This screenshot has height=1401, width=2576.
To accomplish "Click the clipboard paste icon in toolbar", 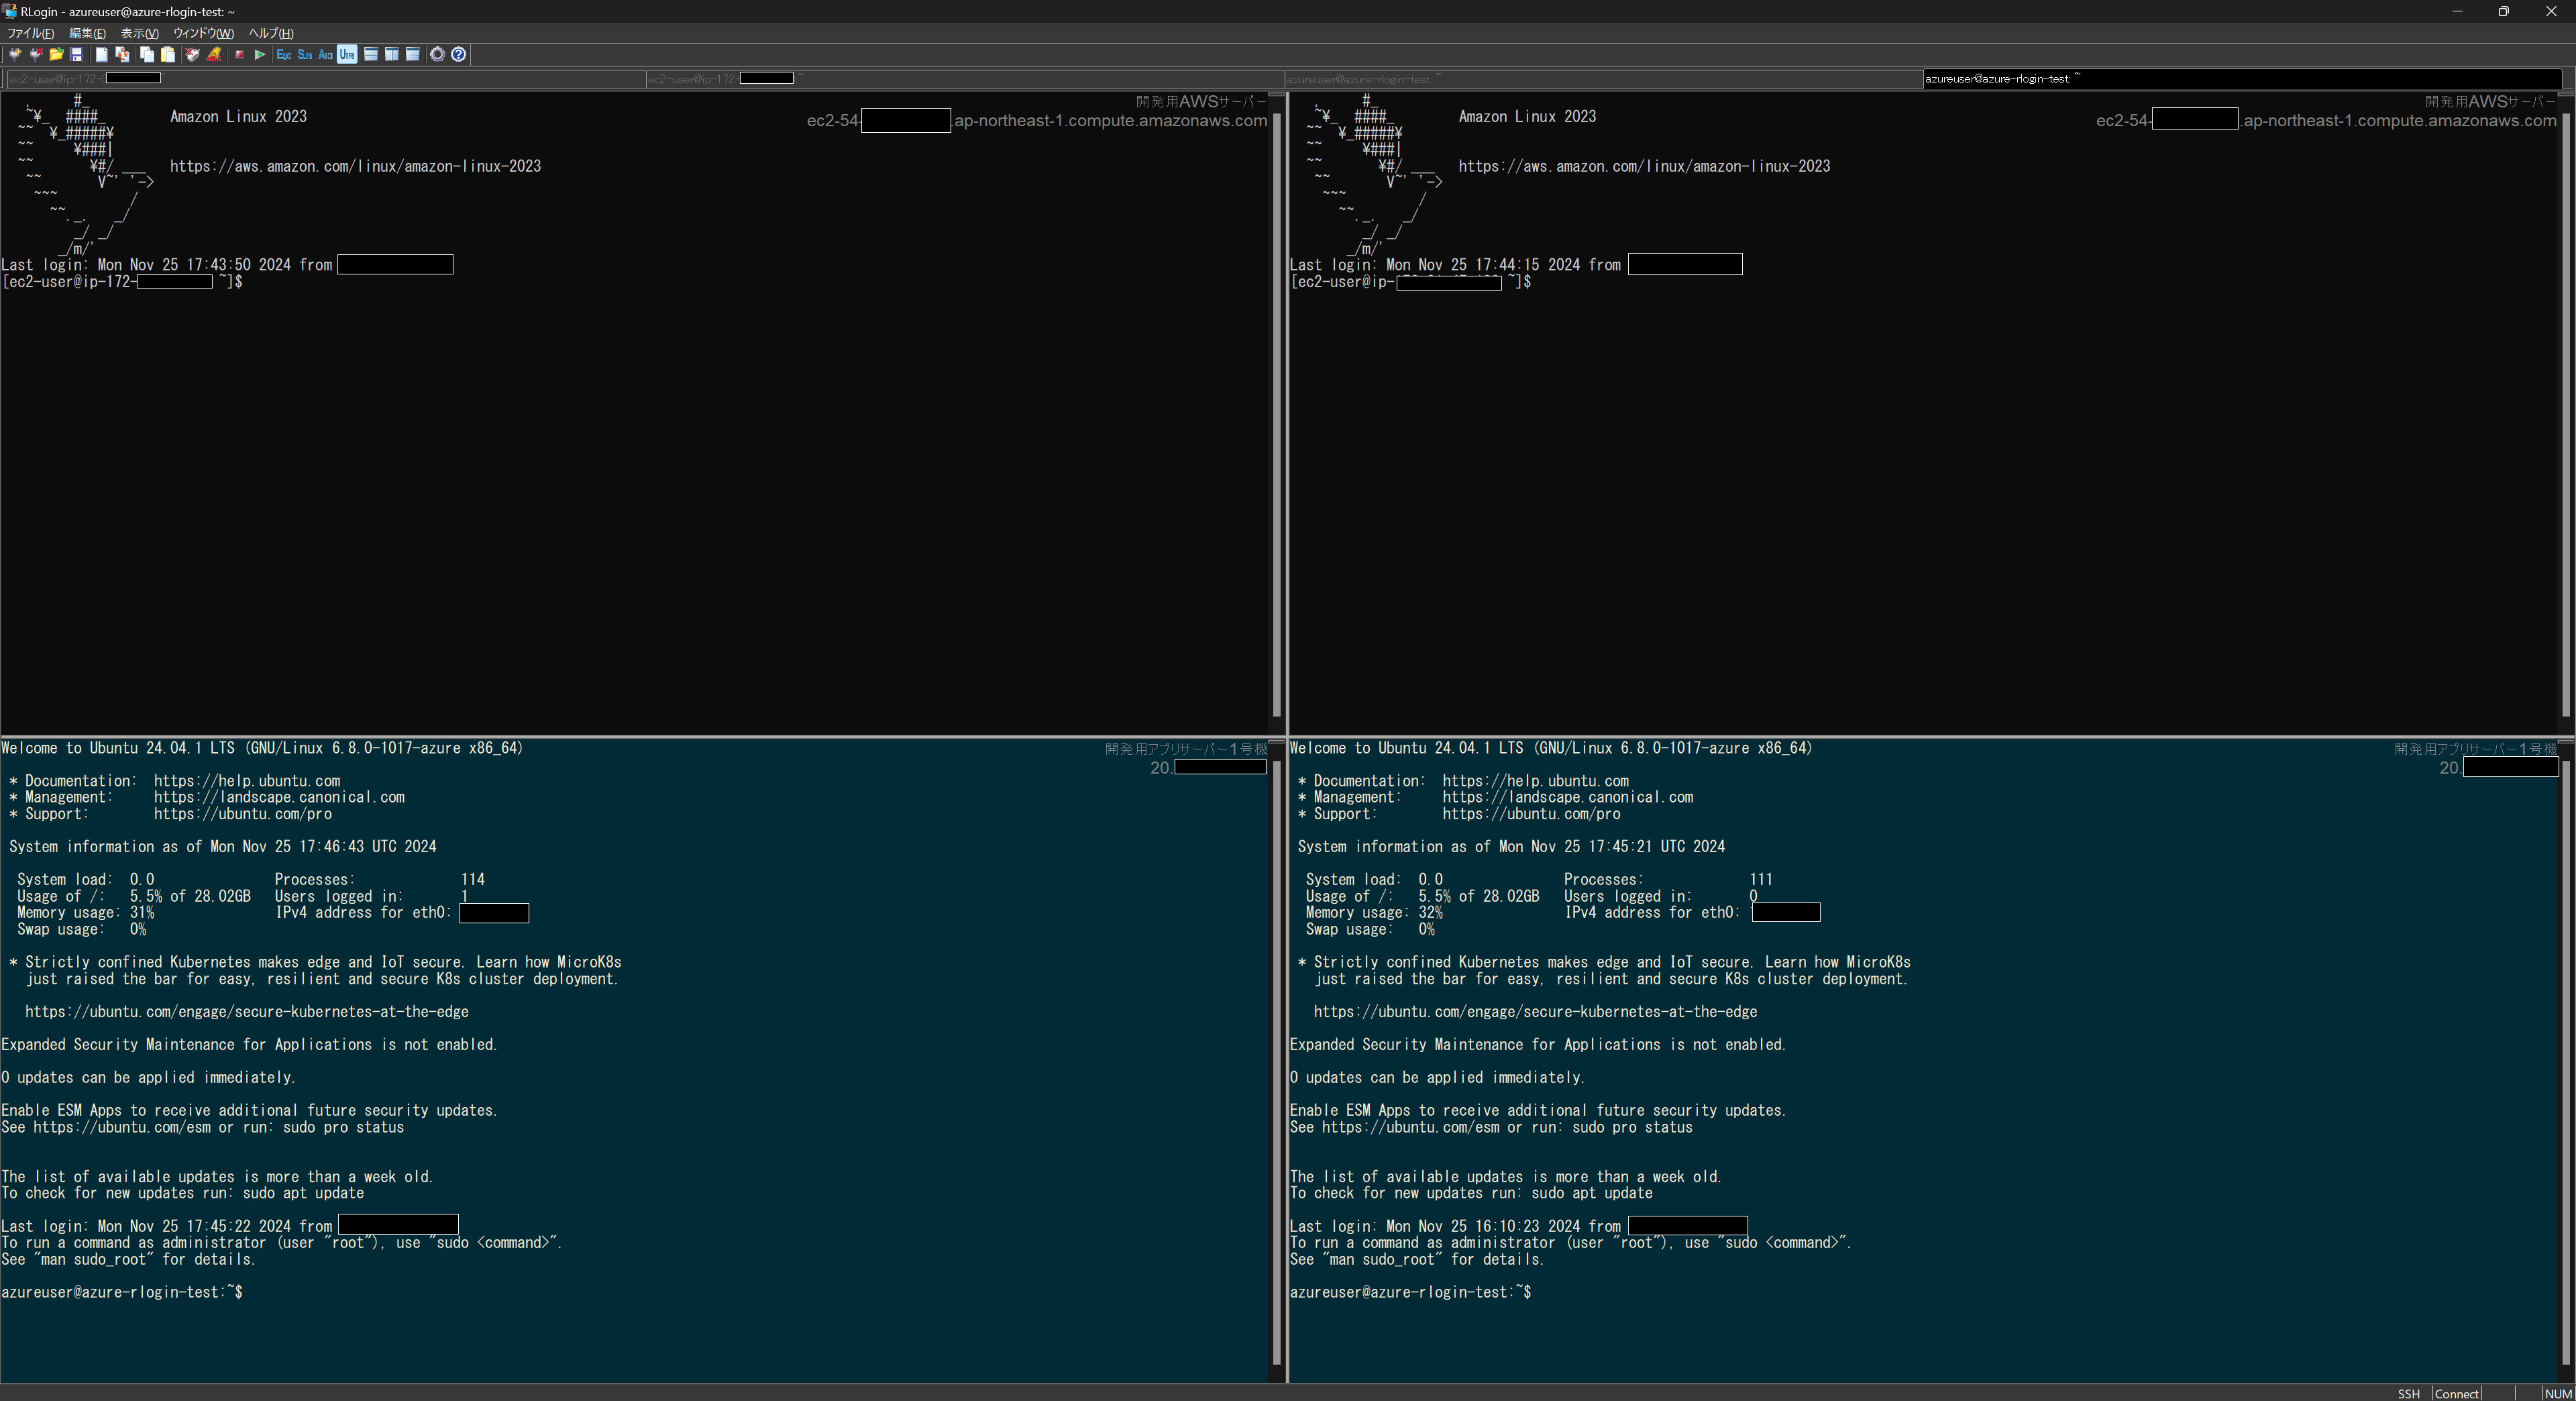I will coord(168,55).
